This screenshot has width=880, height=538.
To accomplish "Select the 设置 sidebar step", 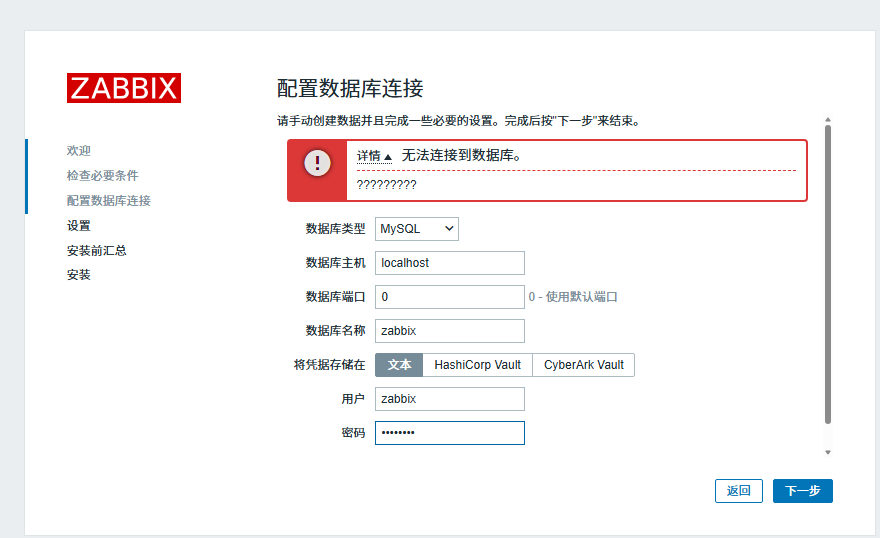I will 79,226.
